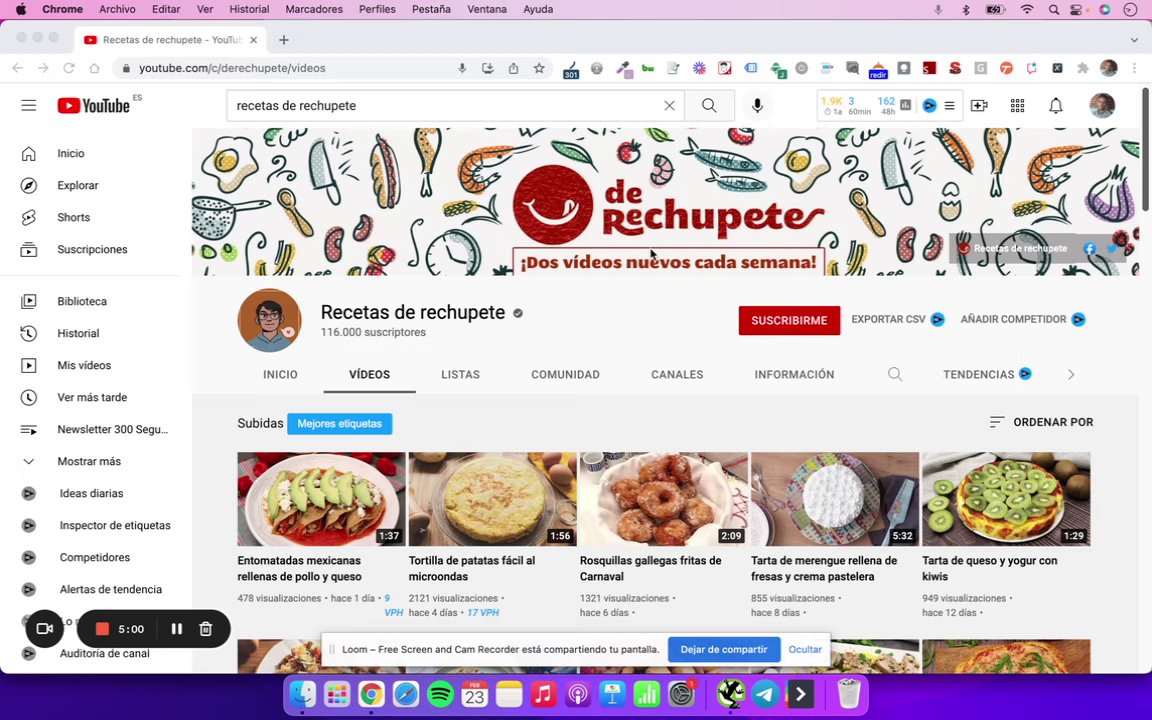Bookmark this page with the star icon
1152x720 pixels.
[x=539, y=68]
